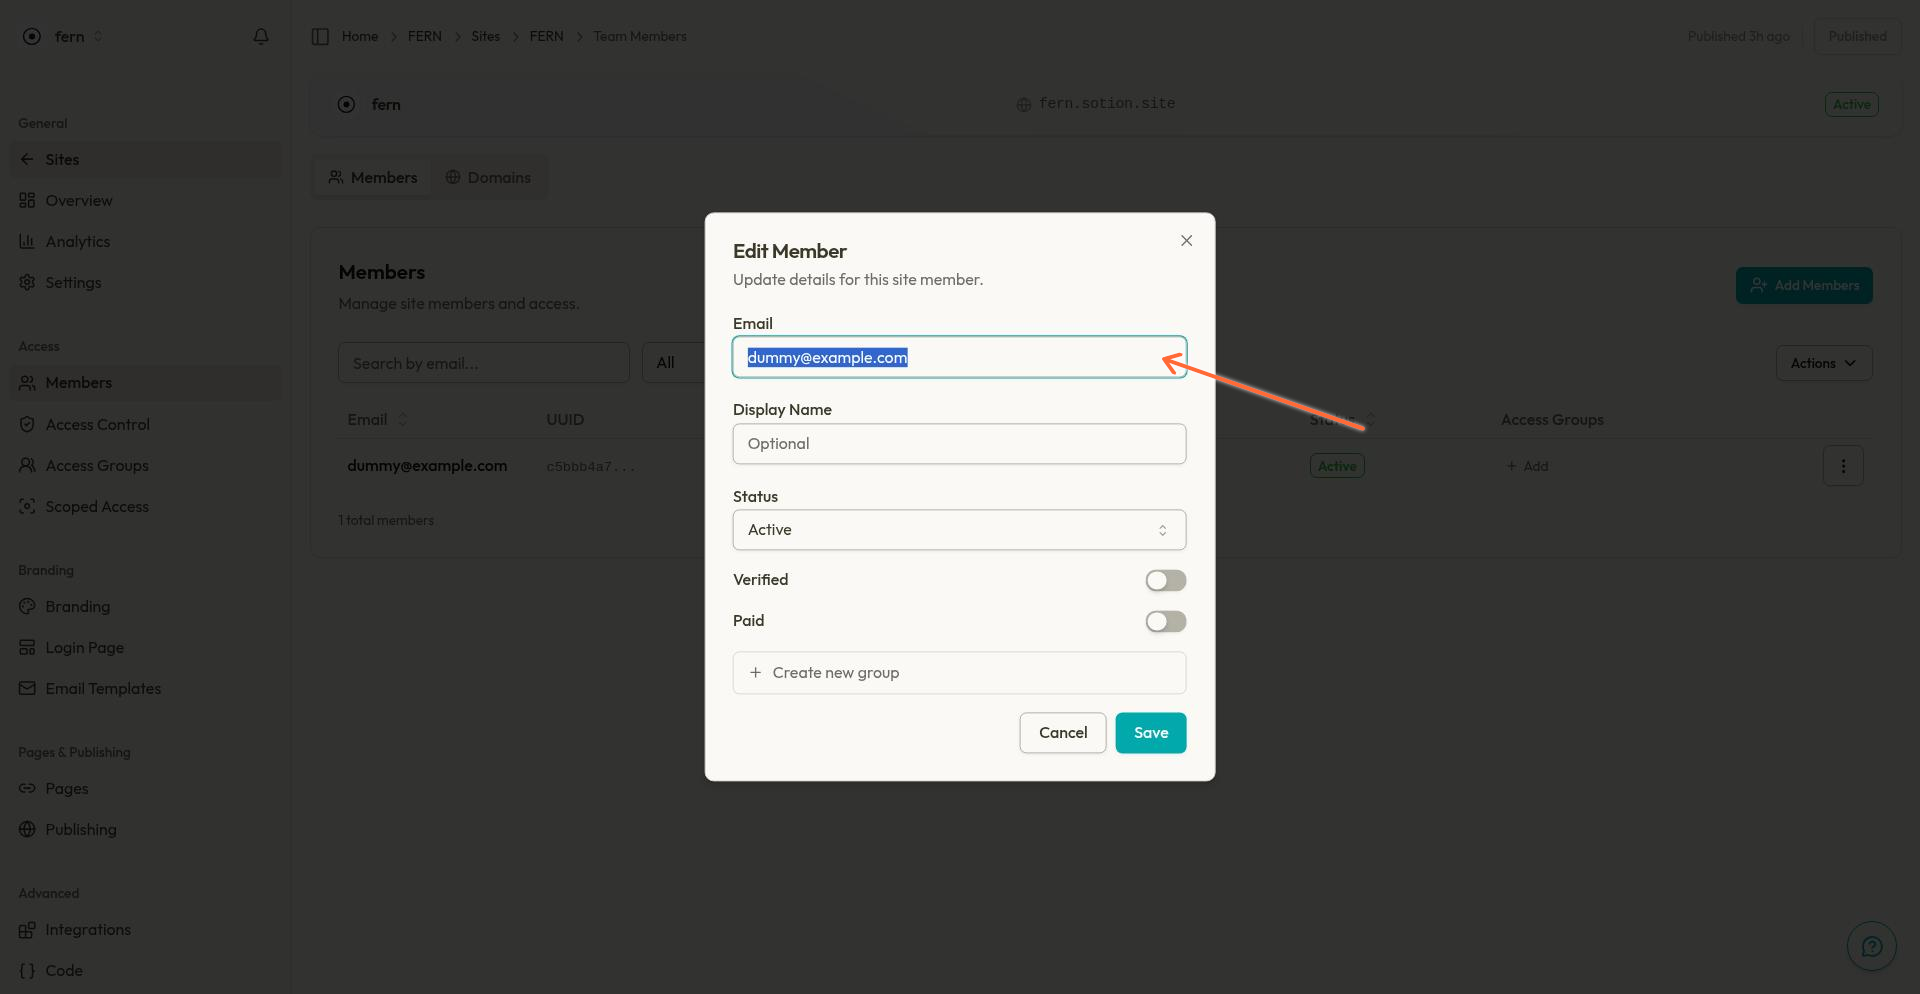
Task: Go back to Sites in sidebar
Action: [146, 159]
